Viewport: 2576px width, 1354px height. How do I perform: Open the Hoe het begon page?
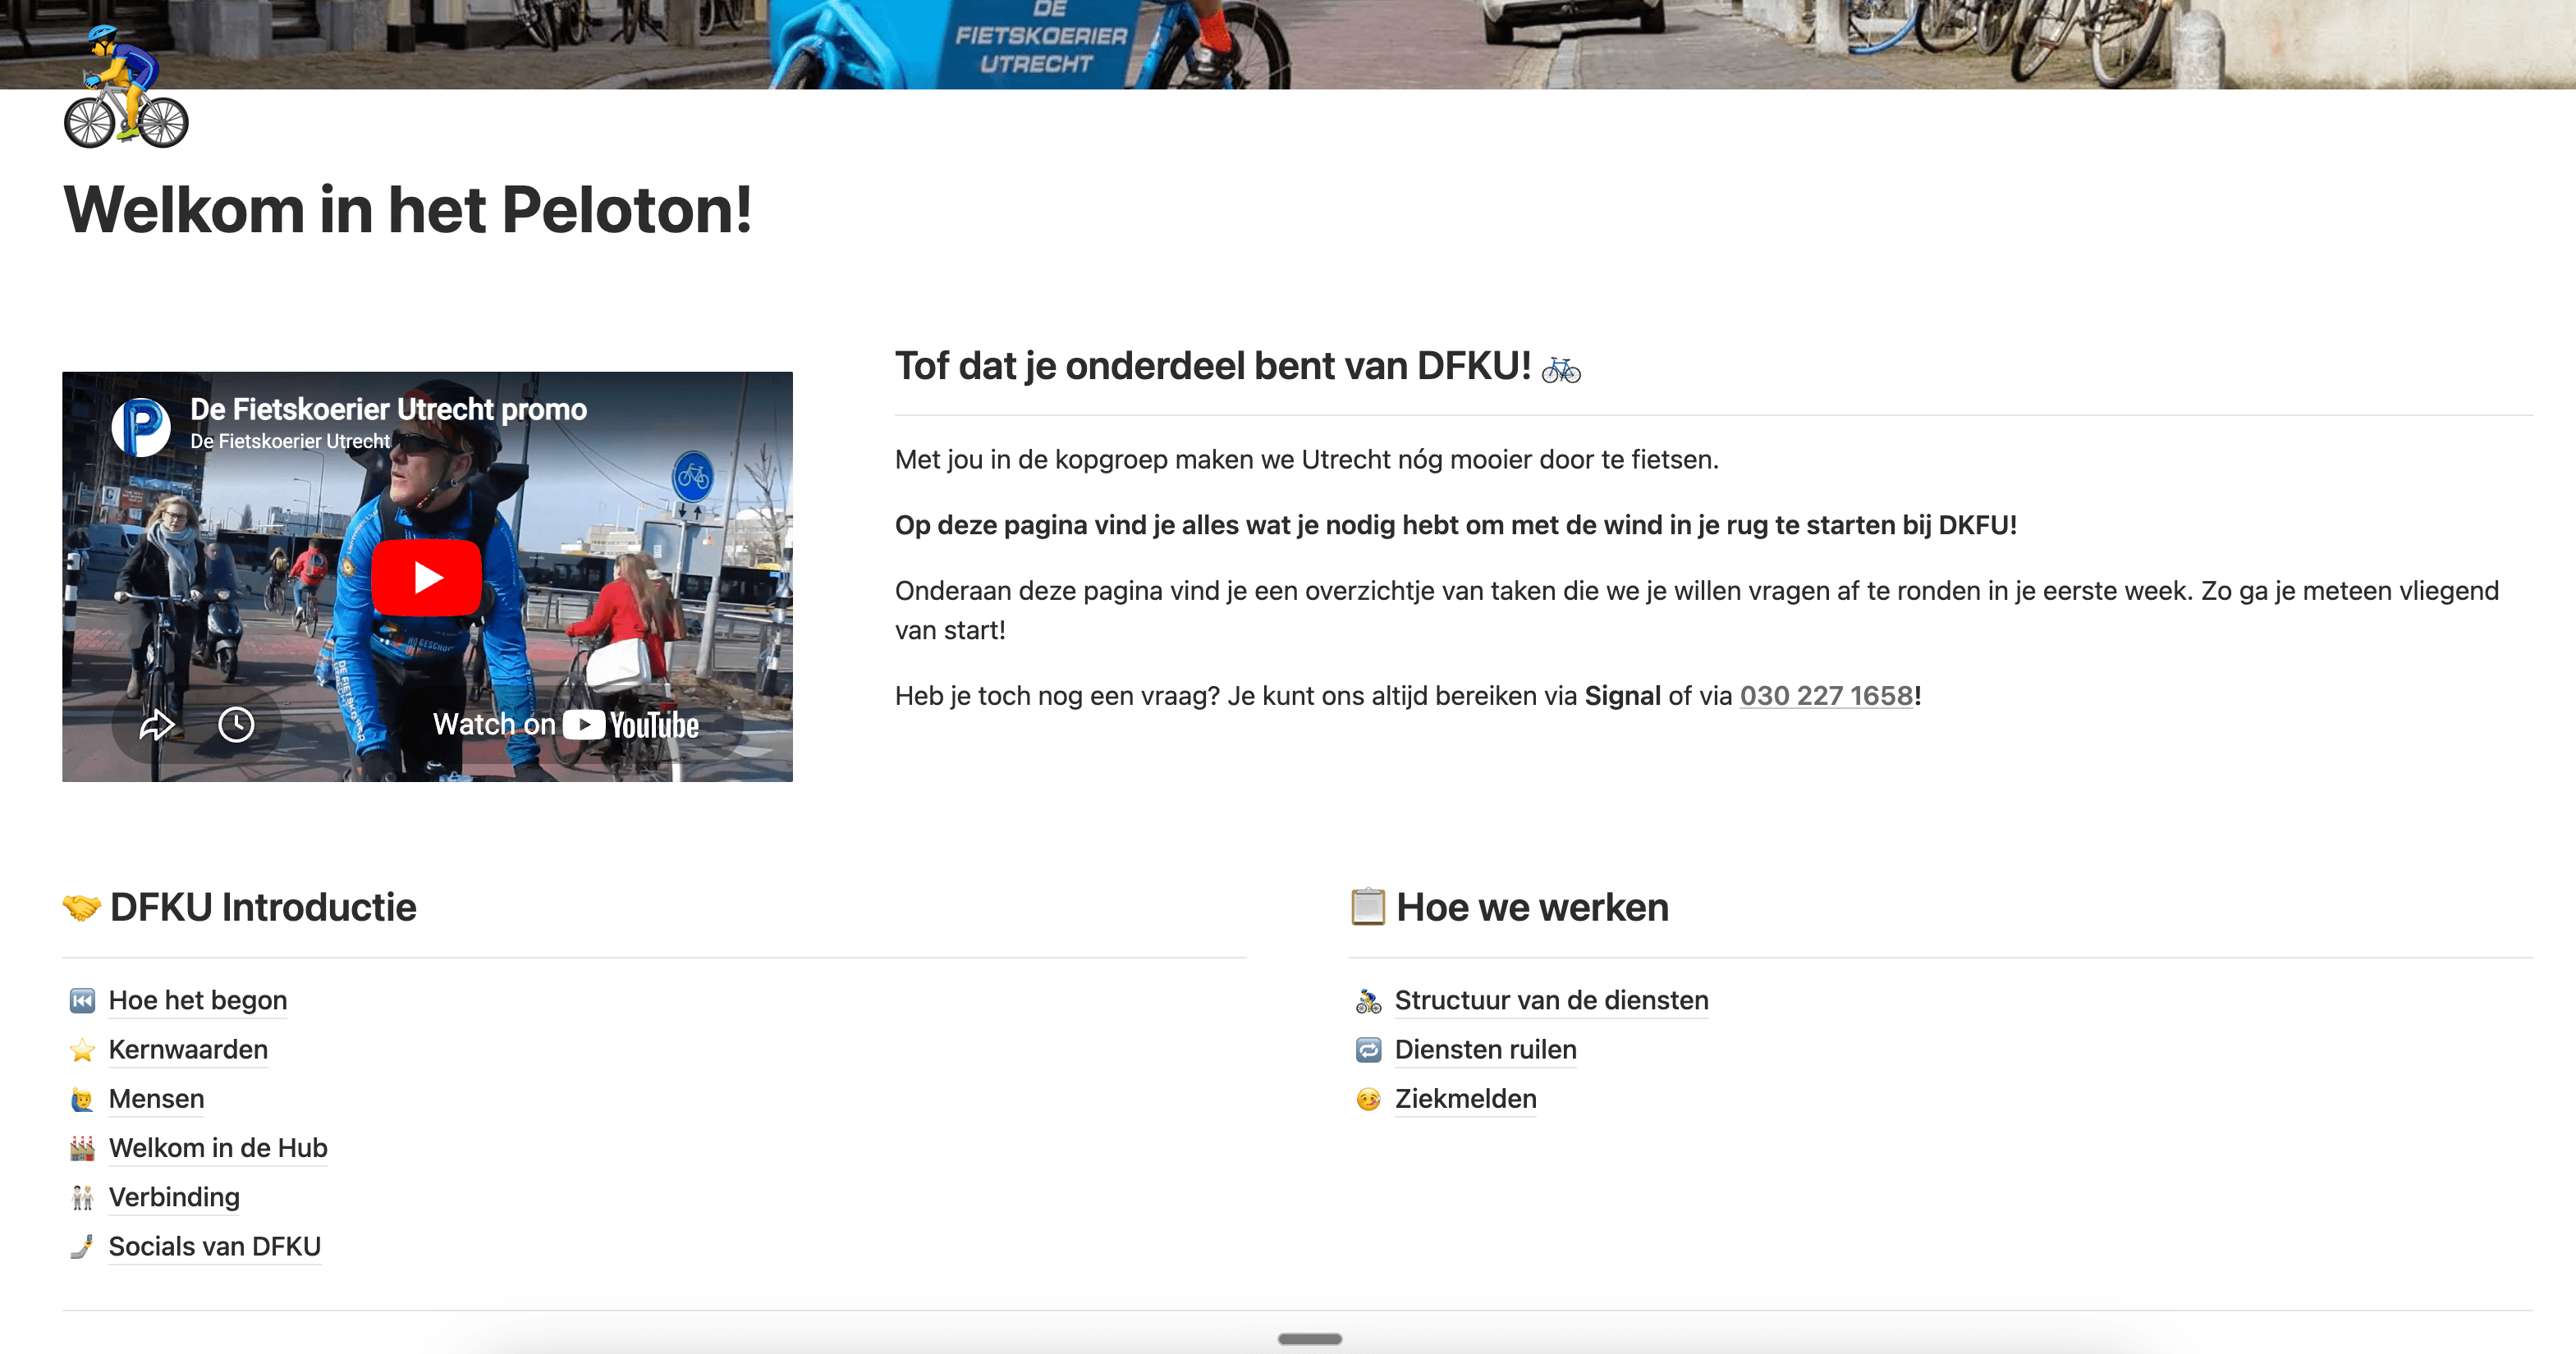[198, 1000]
